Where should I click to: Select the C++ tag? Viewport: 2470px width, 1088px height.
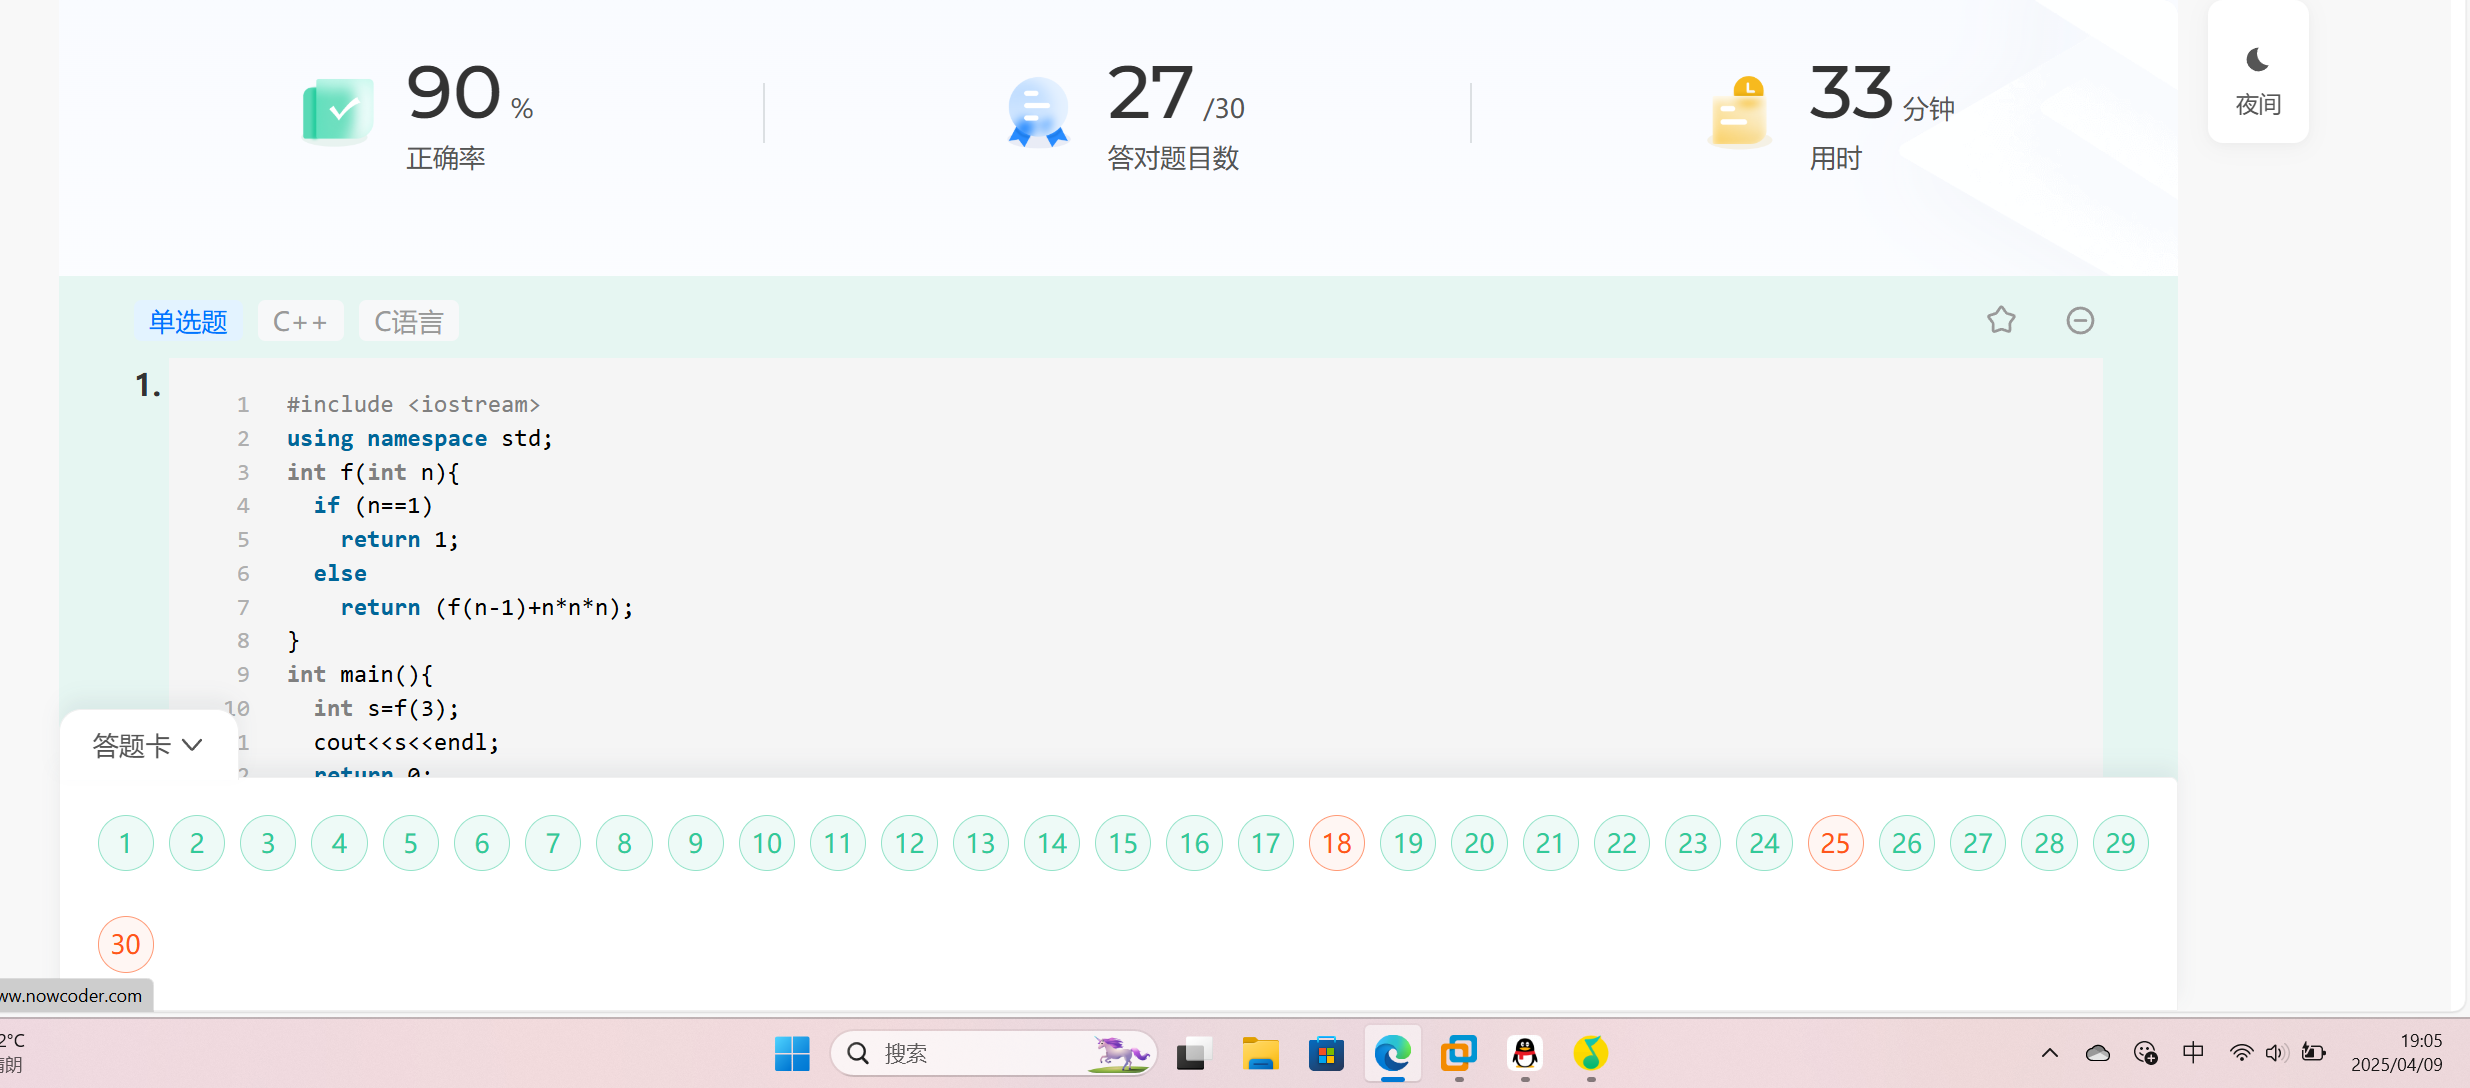point(300,321)
